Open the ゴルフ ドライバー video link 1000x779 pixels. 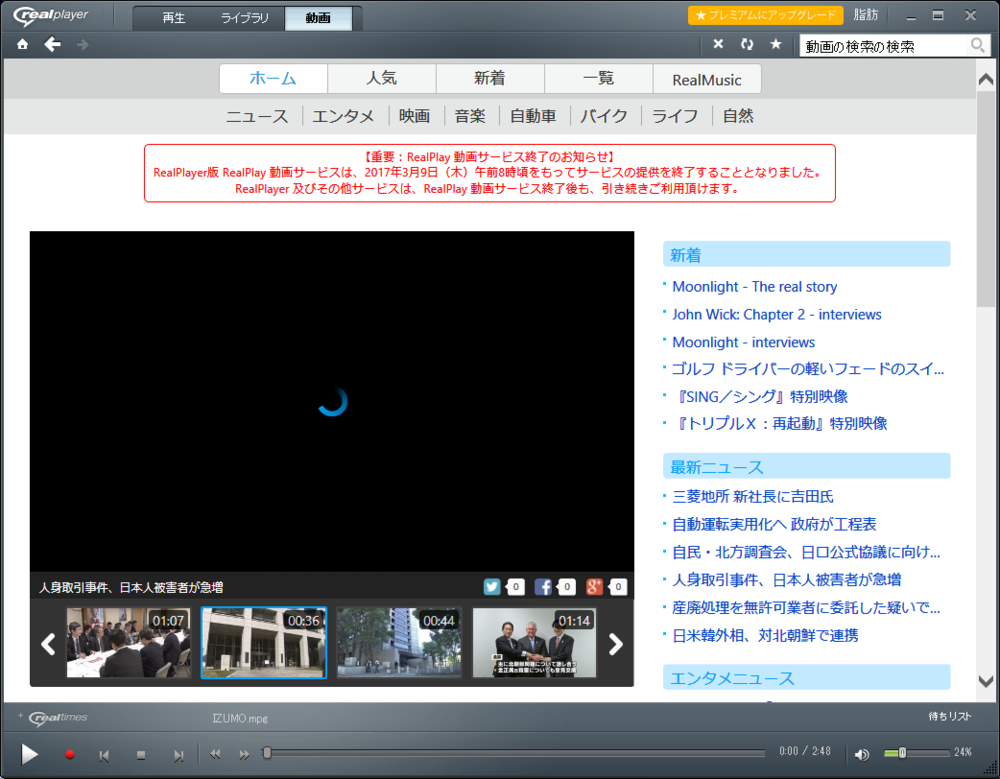tap(808, 369)
